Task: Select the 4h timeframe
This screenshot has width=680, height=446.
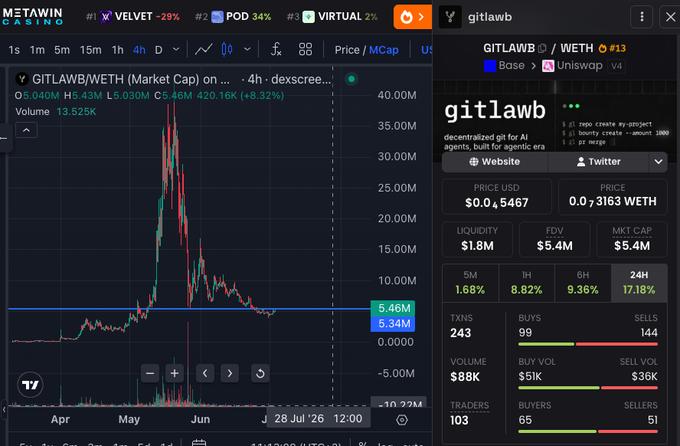Action: (x=139, y=50)
